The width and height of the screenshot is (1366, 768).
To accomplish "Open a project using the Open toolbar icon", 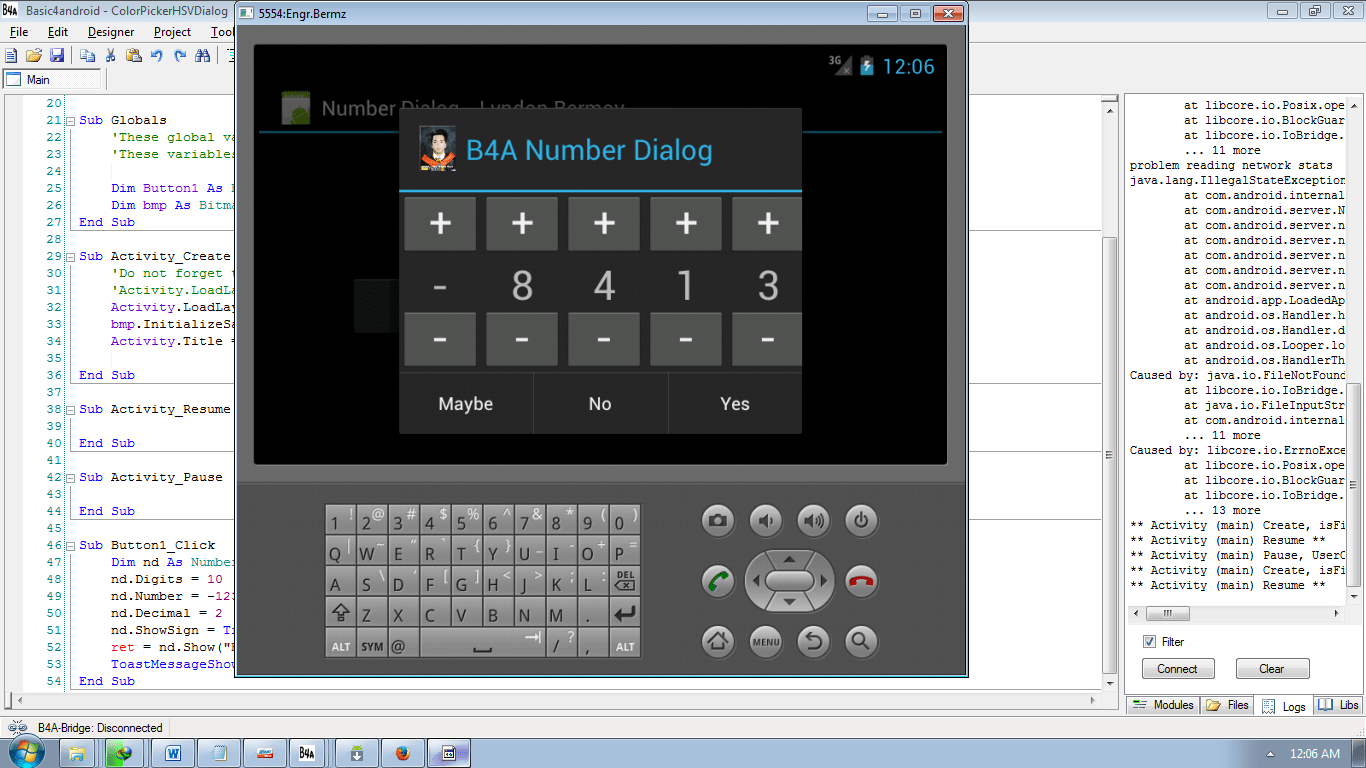I will pos(33,55).
